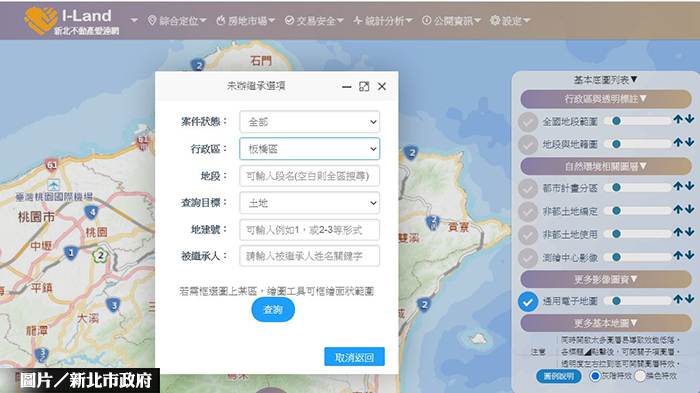Click the 臺灣桃園國際機場 airport map icon
This screenshot has width=700, height=393.
(x=54, y=184)
